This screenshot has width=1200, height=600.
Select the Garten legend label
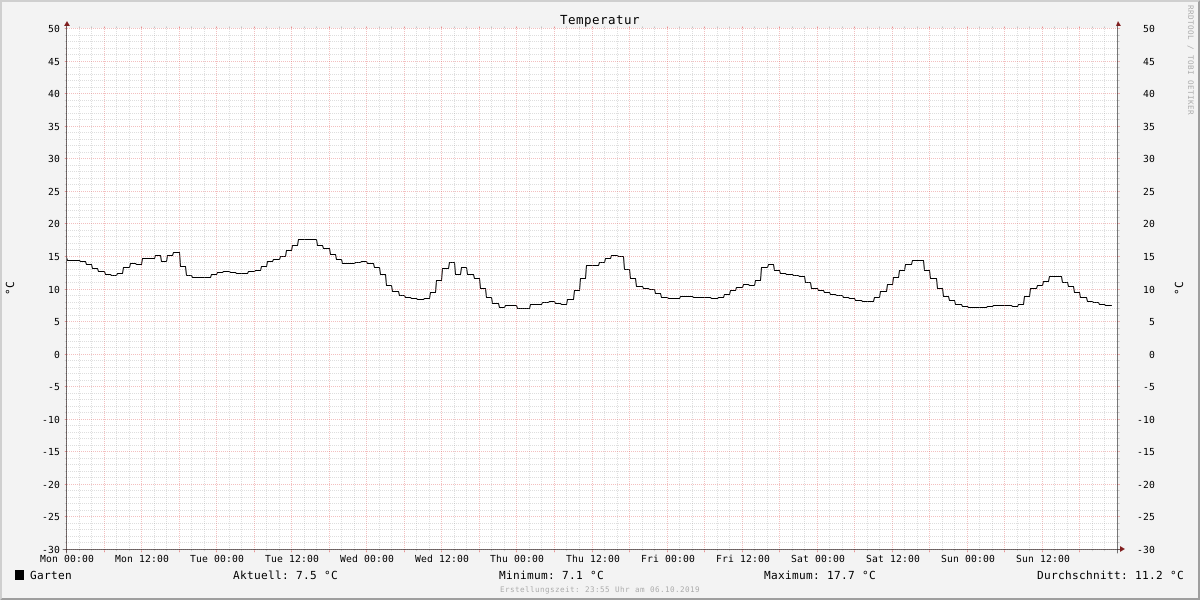click(x=51, y=575)
